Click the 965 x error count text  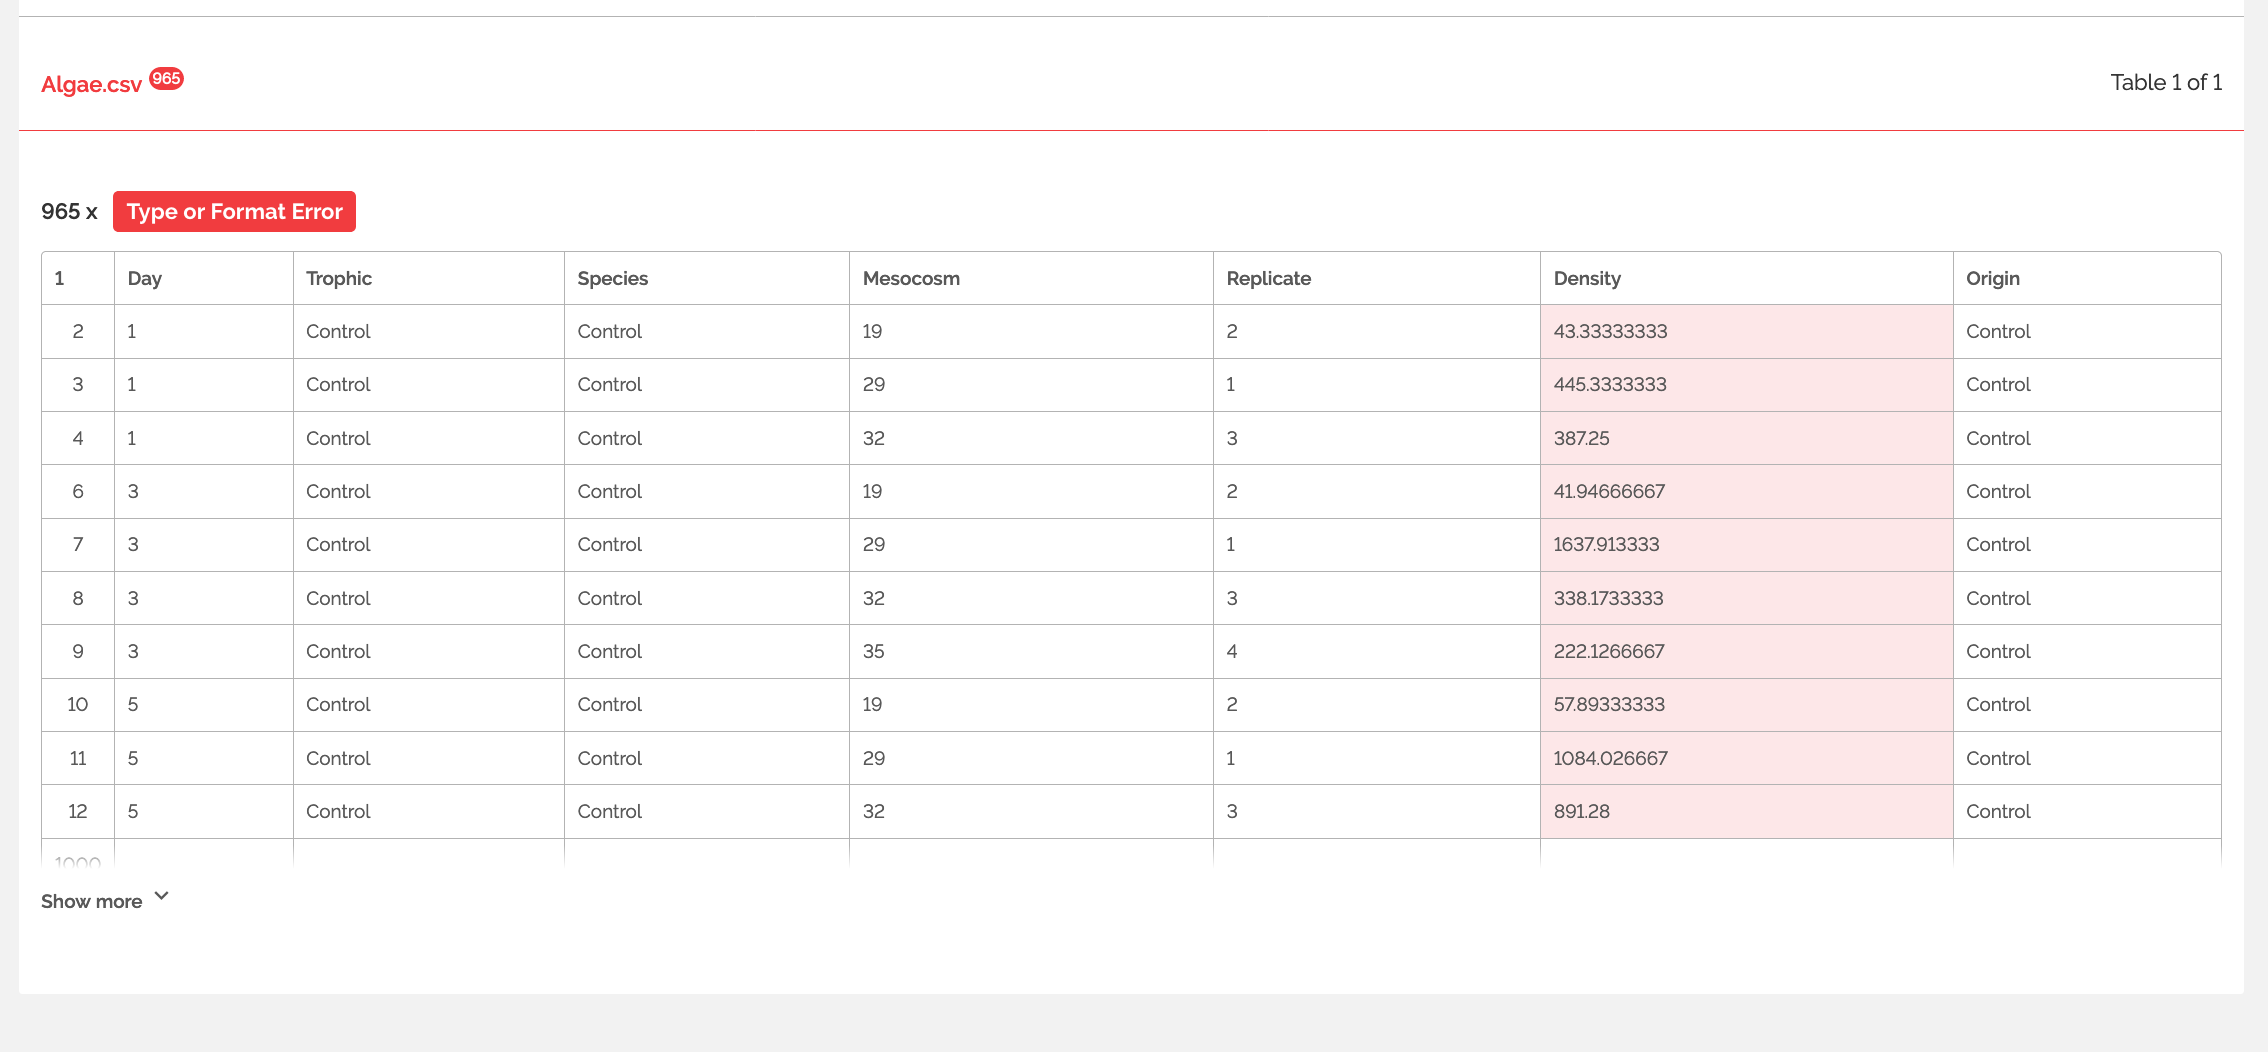[x=69, y=211]
